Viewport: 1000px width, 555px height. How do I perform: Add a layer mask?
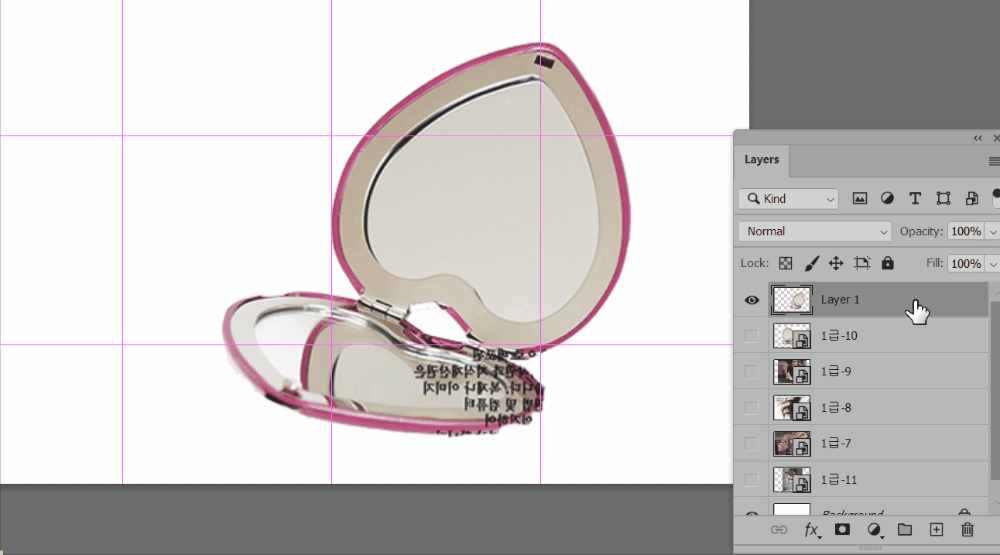(x=842, y=529)
